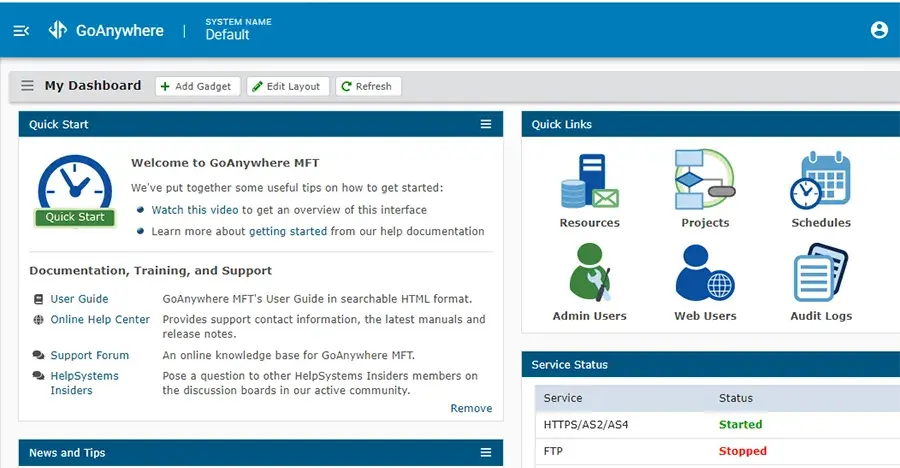Click the Add Gadget button
Screen dimensions: 900x468
(x=197, y=86)
